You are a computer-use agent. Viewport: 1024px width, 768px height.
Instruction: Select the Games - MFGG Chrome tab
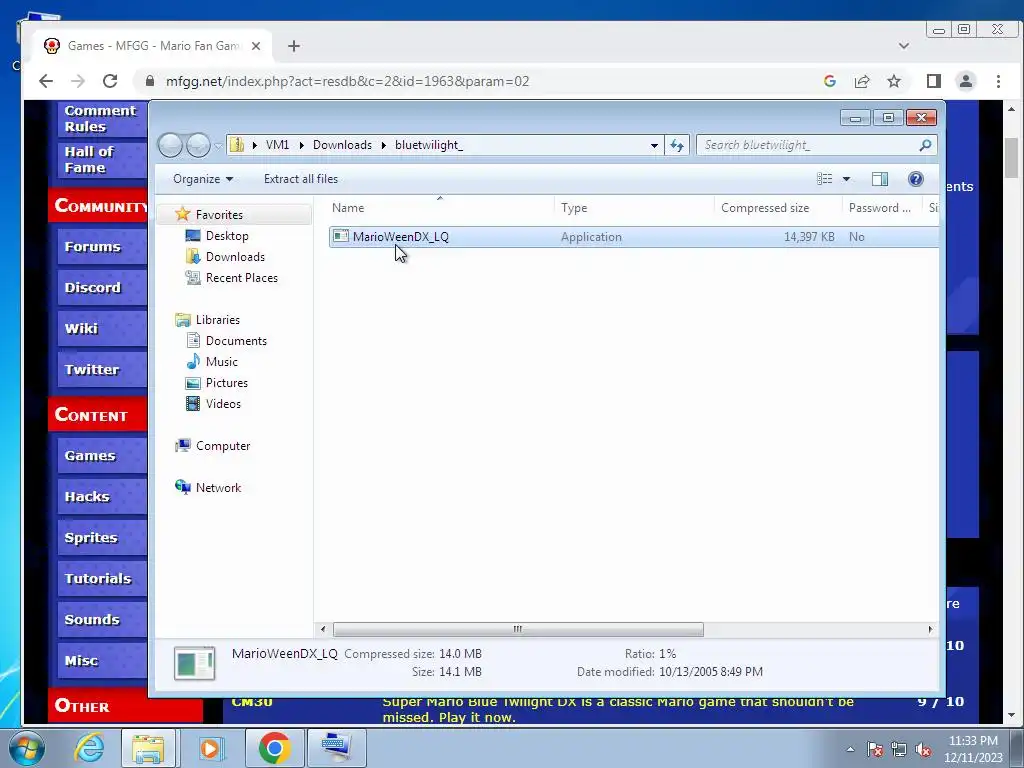pyautogui.click(x=152, y=46)
